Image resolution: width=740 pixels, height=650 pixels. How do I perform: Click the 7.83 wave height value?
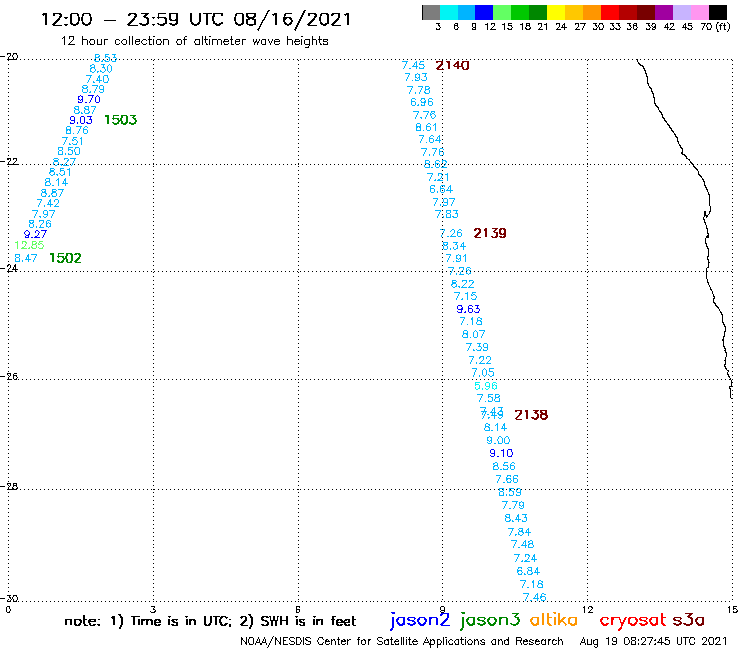[446, 214]
